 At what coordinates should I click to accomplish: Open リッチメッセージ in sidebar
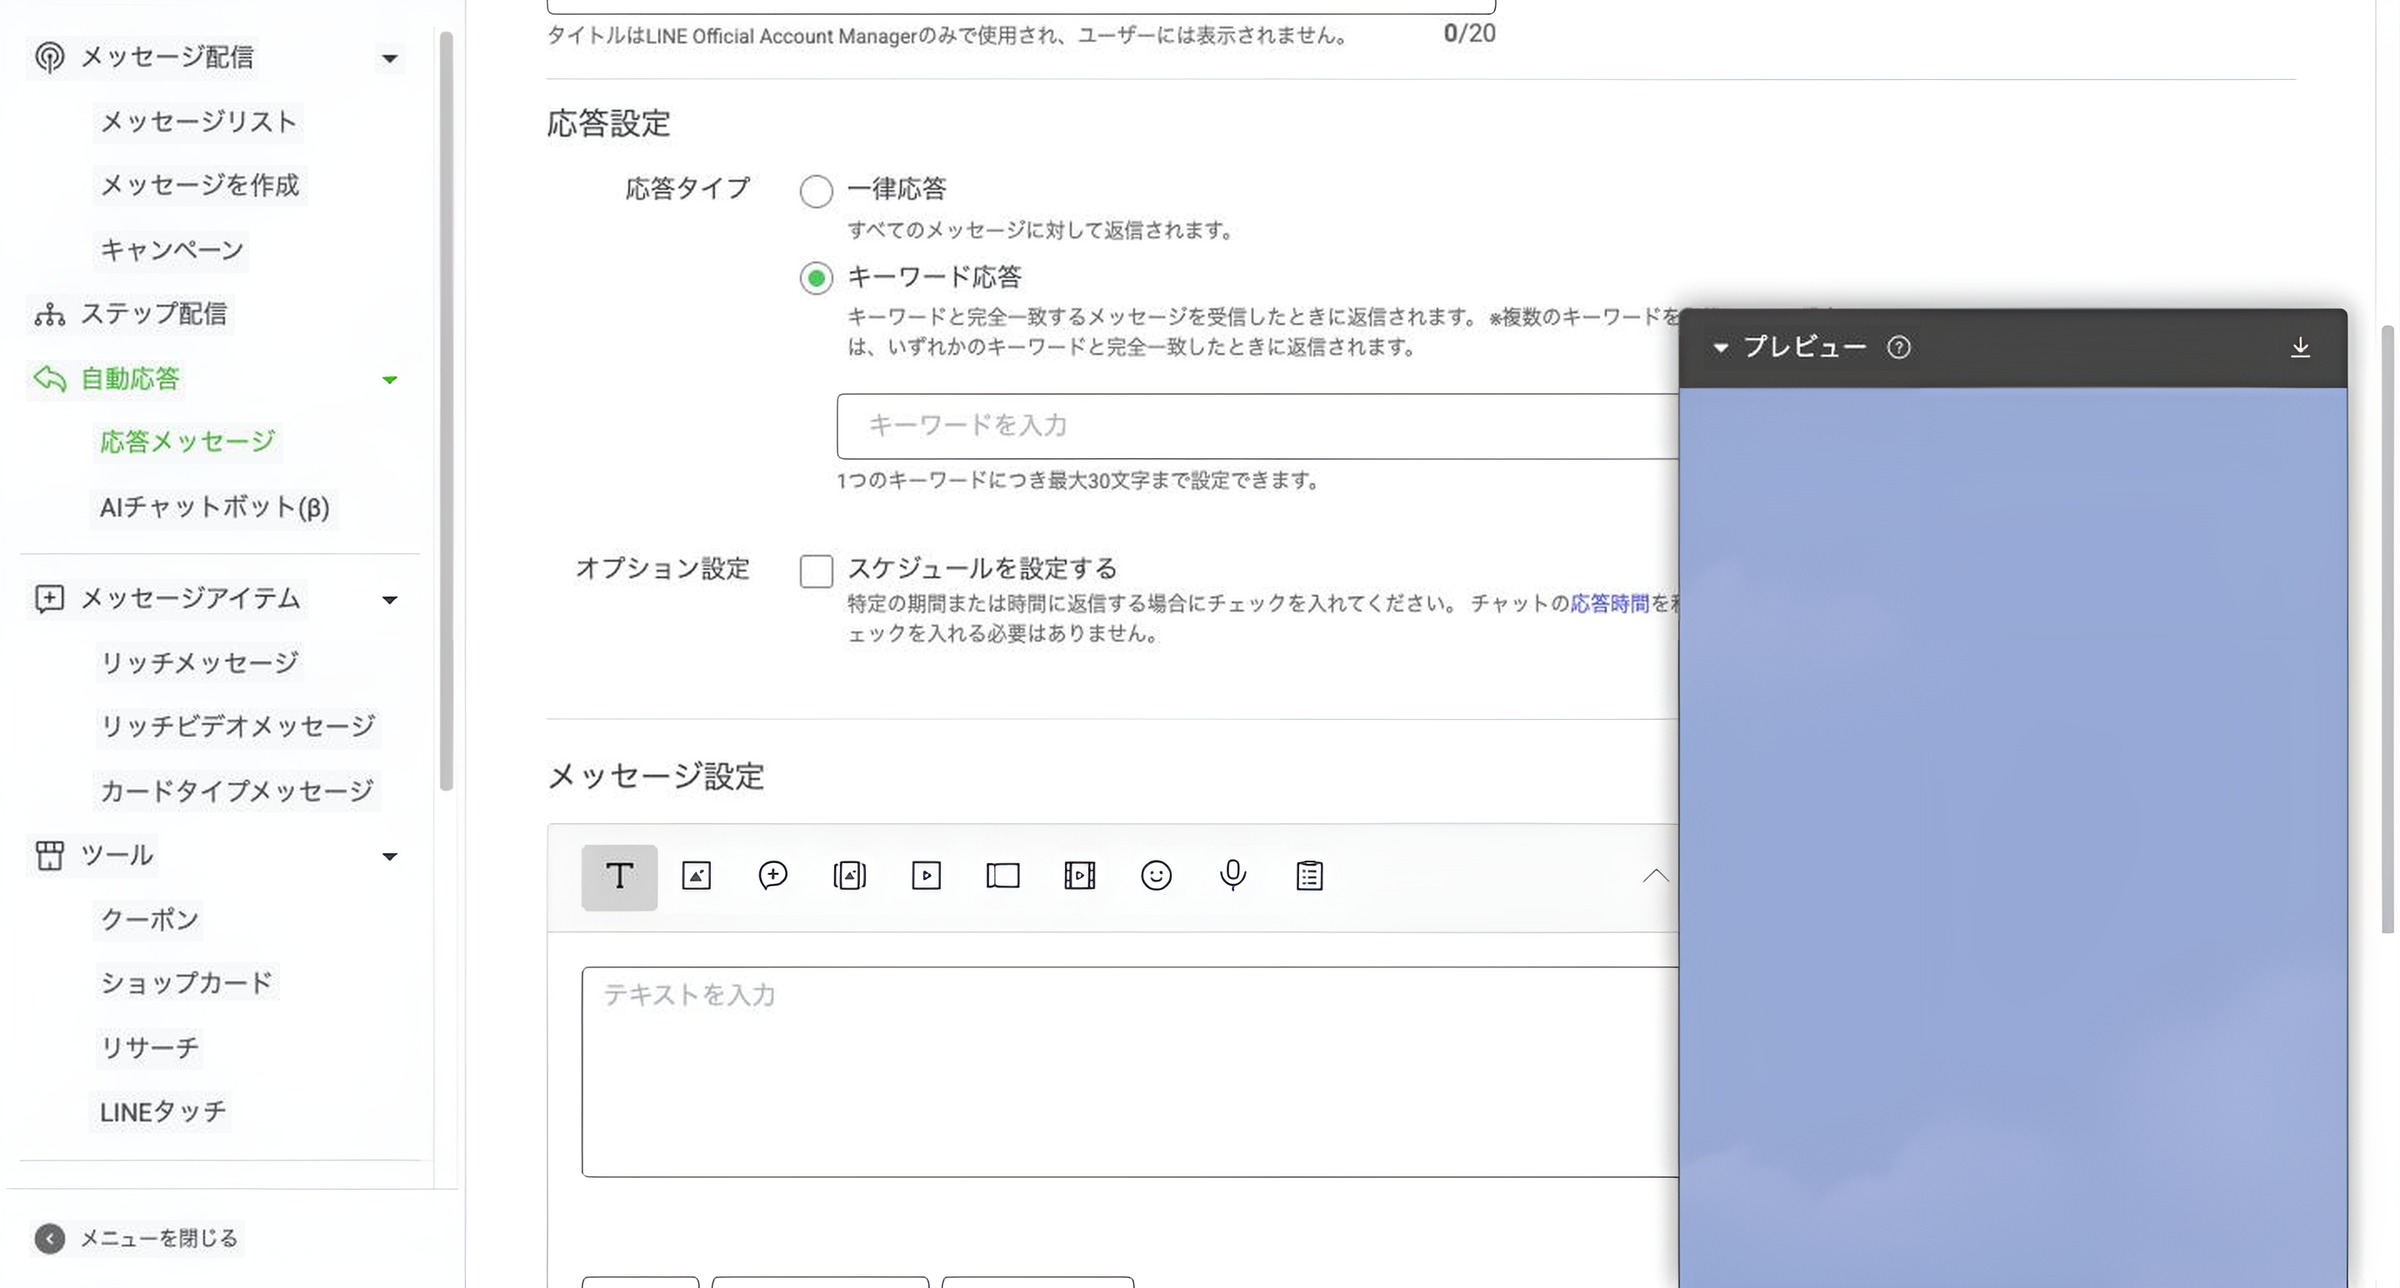tap(199, 663)
